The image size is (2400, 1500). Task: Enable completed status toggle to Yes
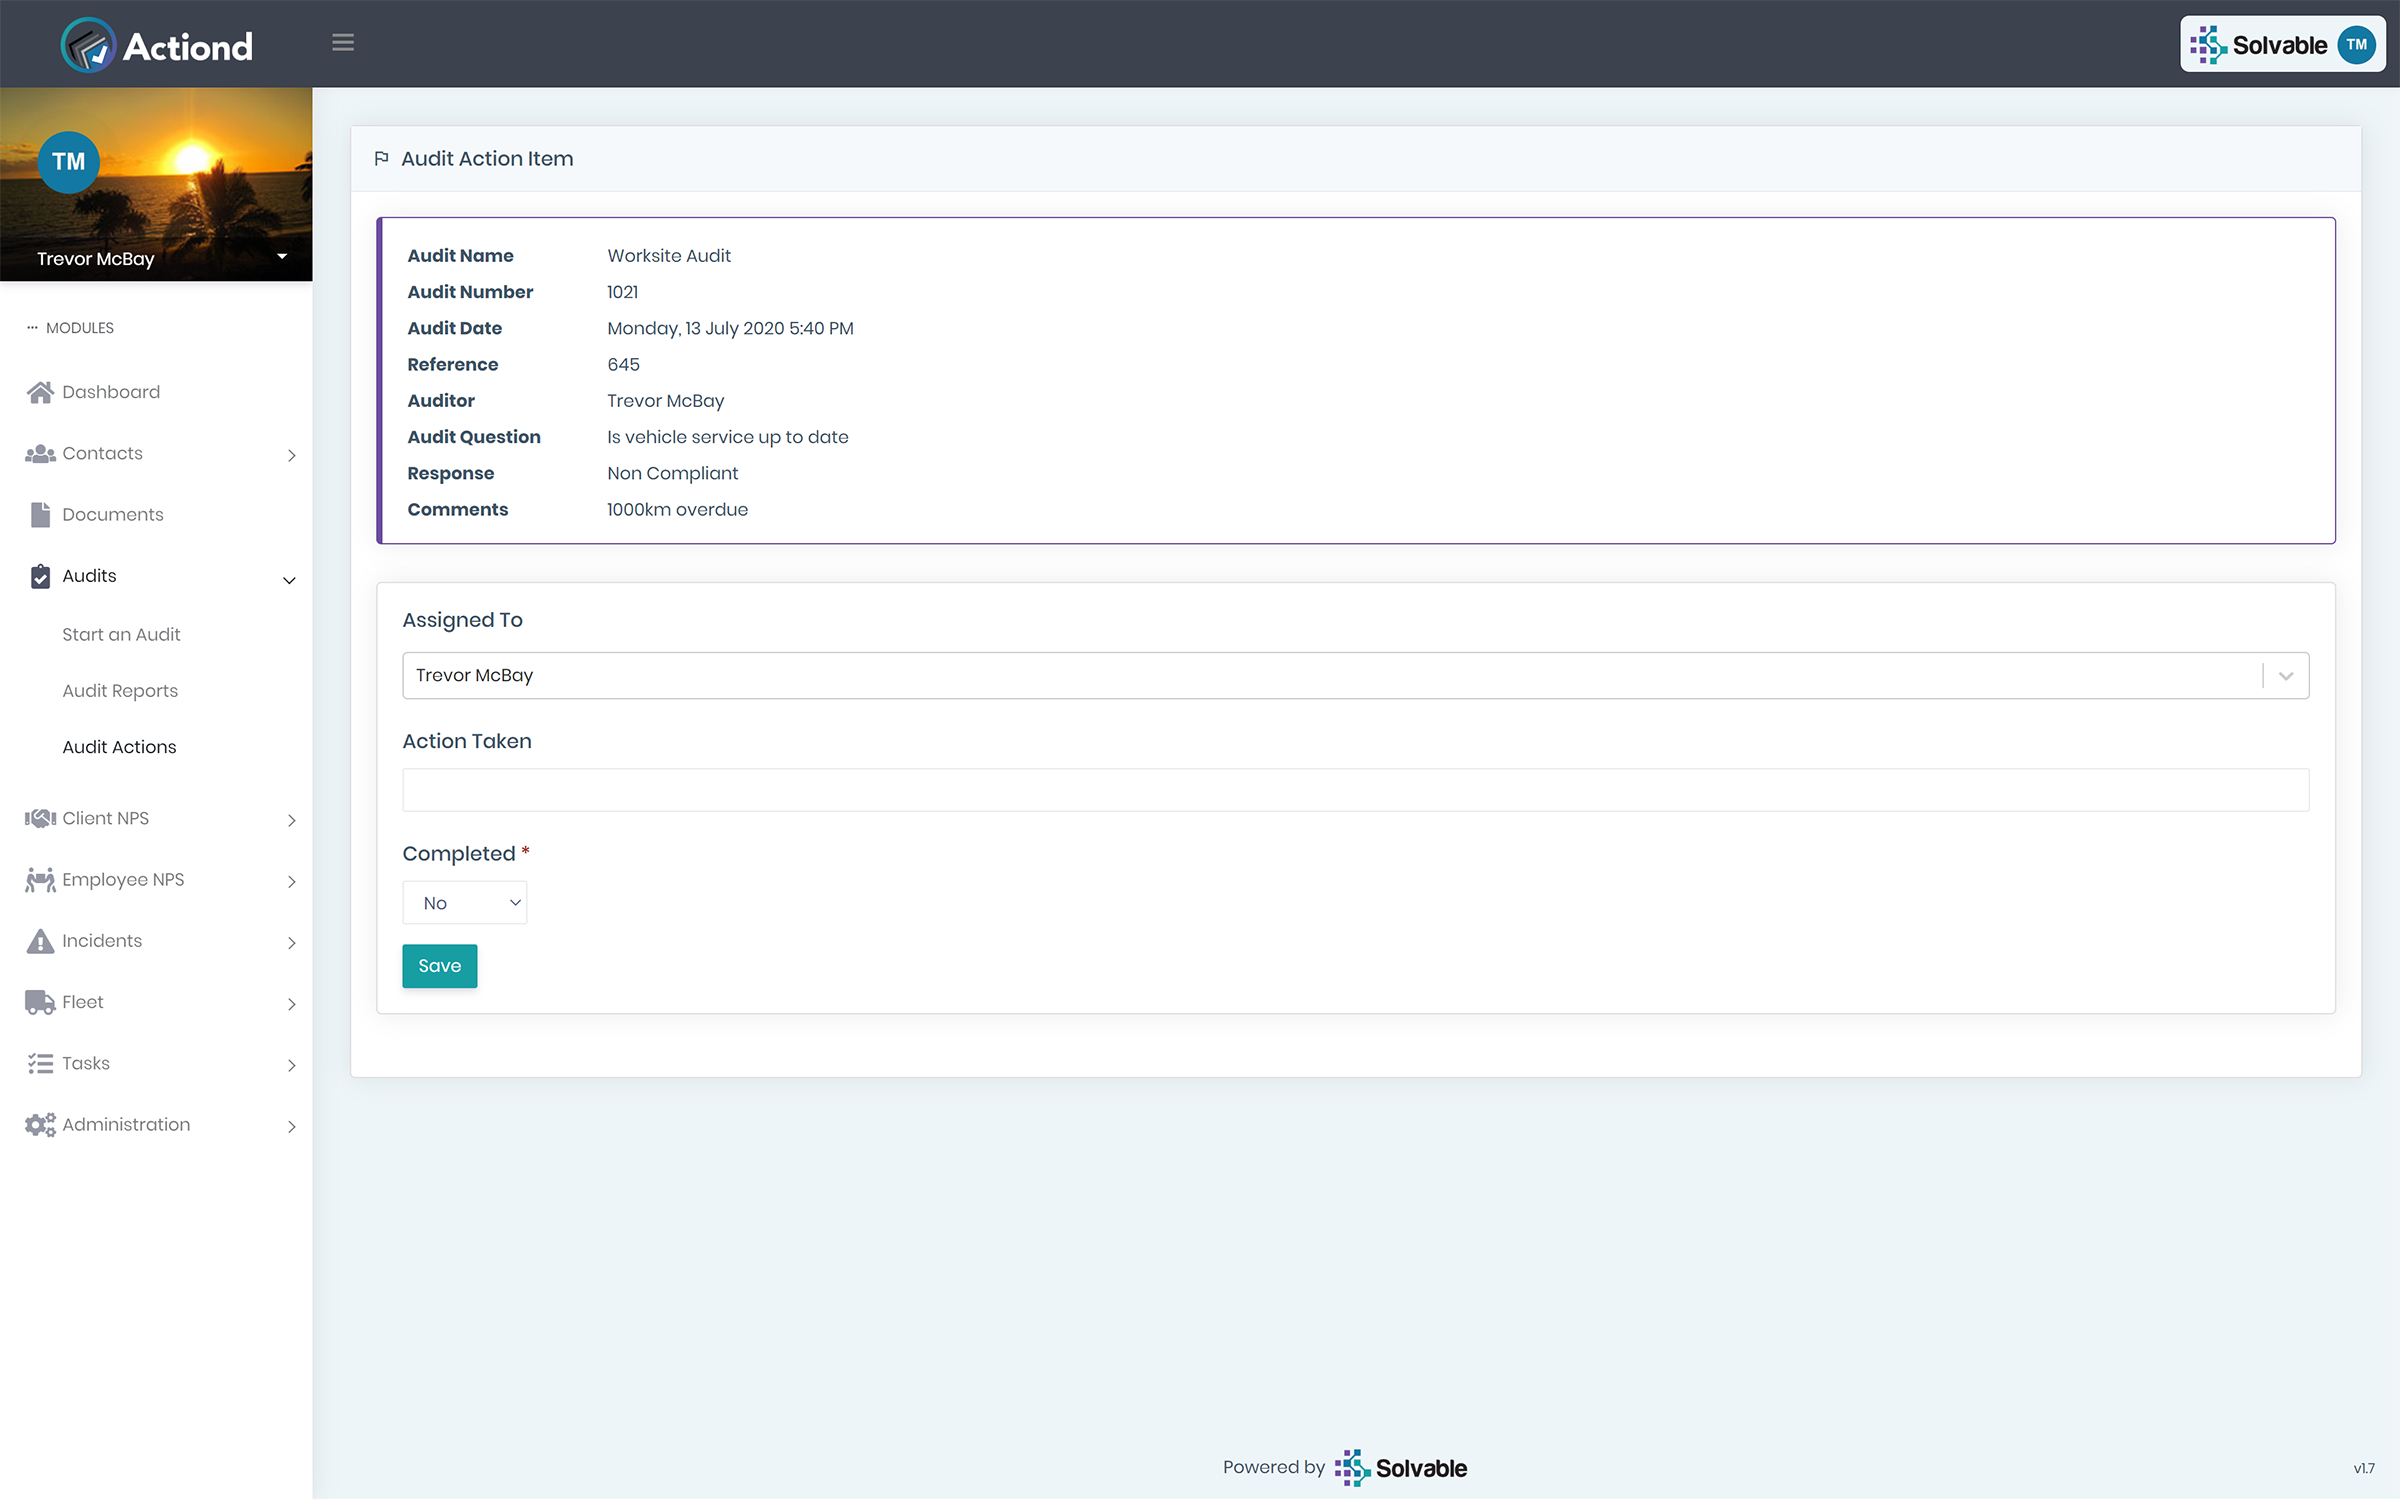(465, 900)
